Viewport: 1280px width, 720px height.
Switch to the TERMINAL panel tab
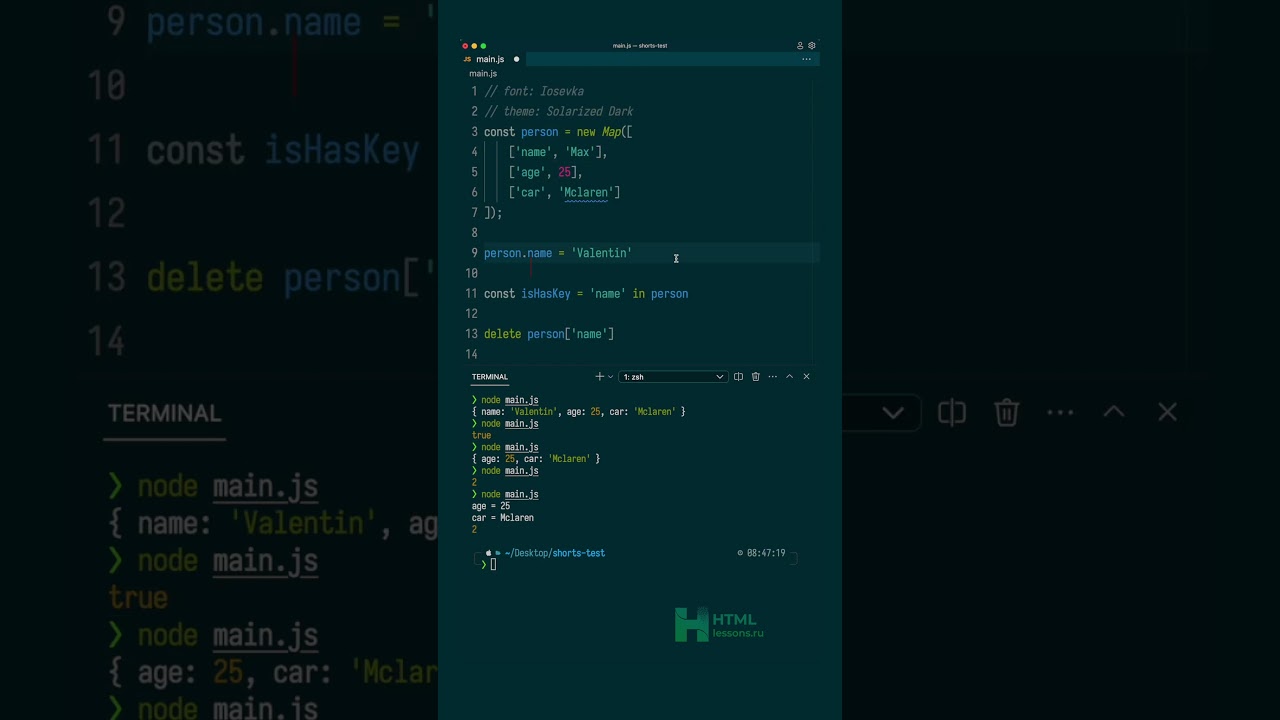click(x=490, y=377)
